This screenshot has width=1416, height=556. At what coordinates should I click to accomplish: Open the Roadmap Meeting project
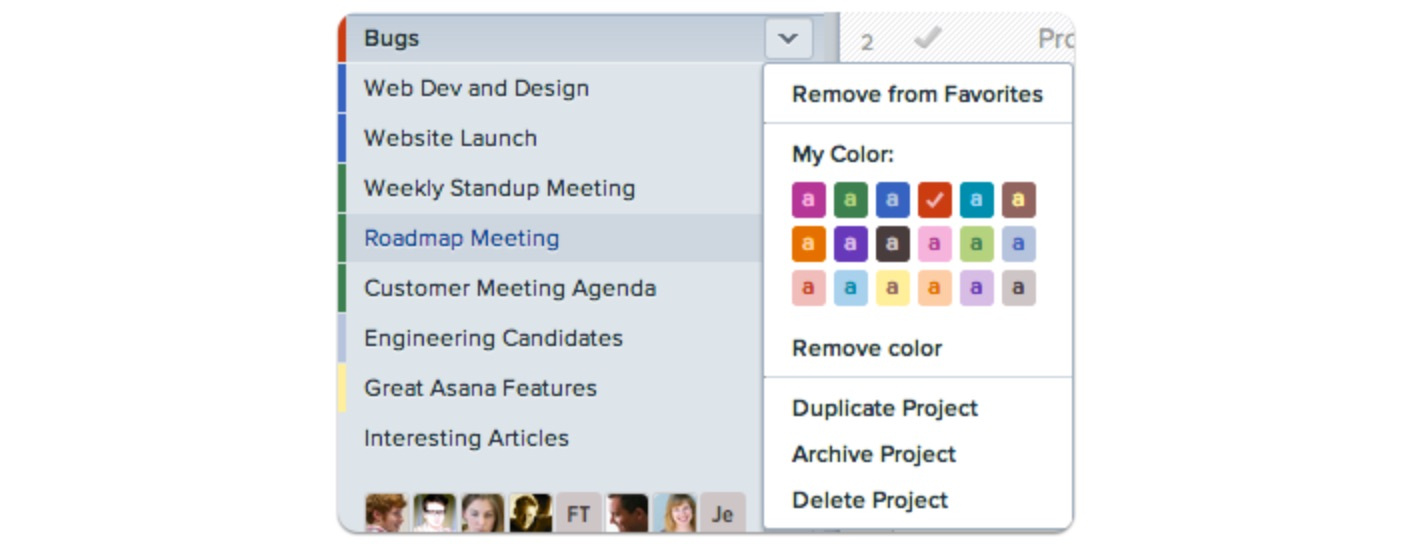pyautogui.click(x=461, y=239)
